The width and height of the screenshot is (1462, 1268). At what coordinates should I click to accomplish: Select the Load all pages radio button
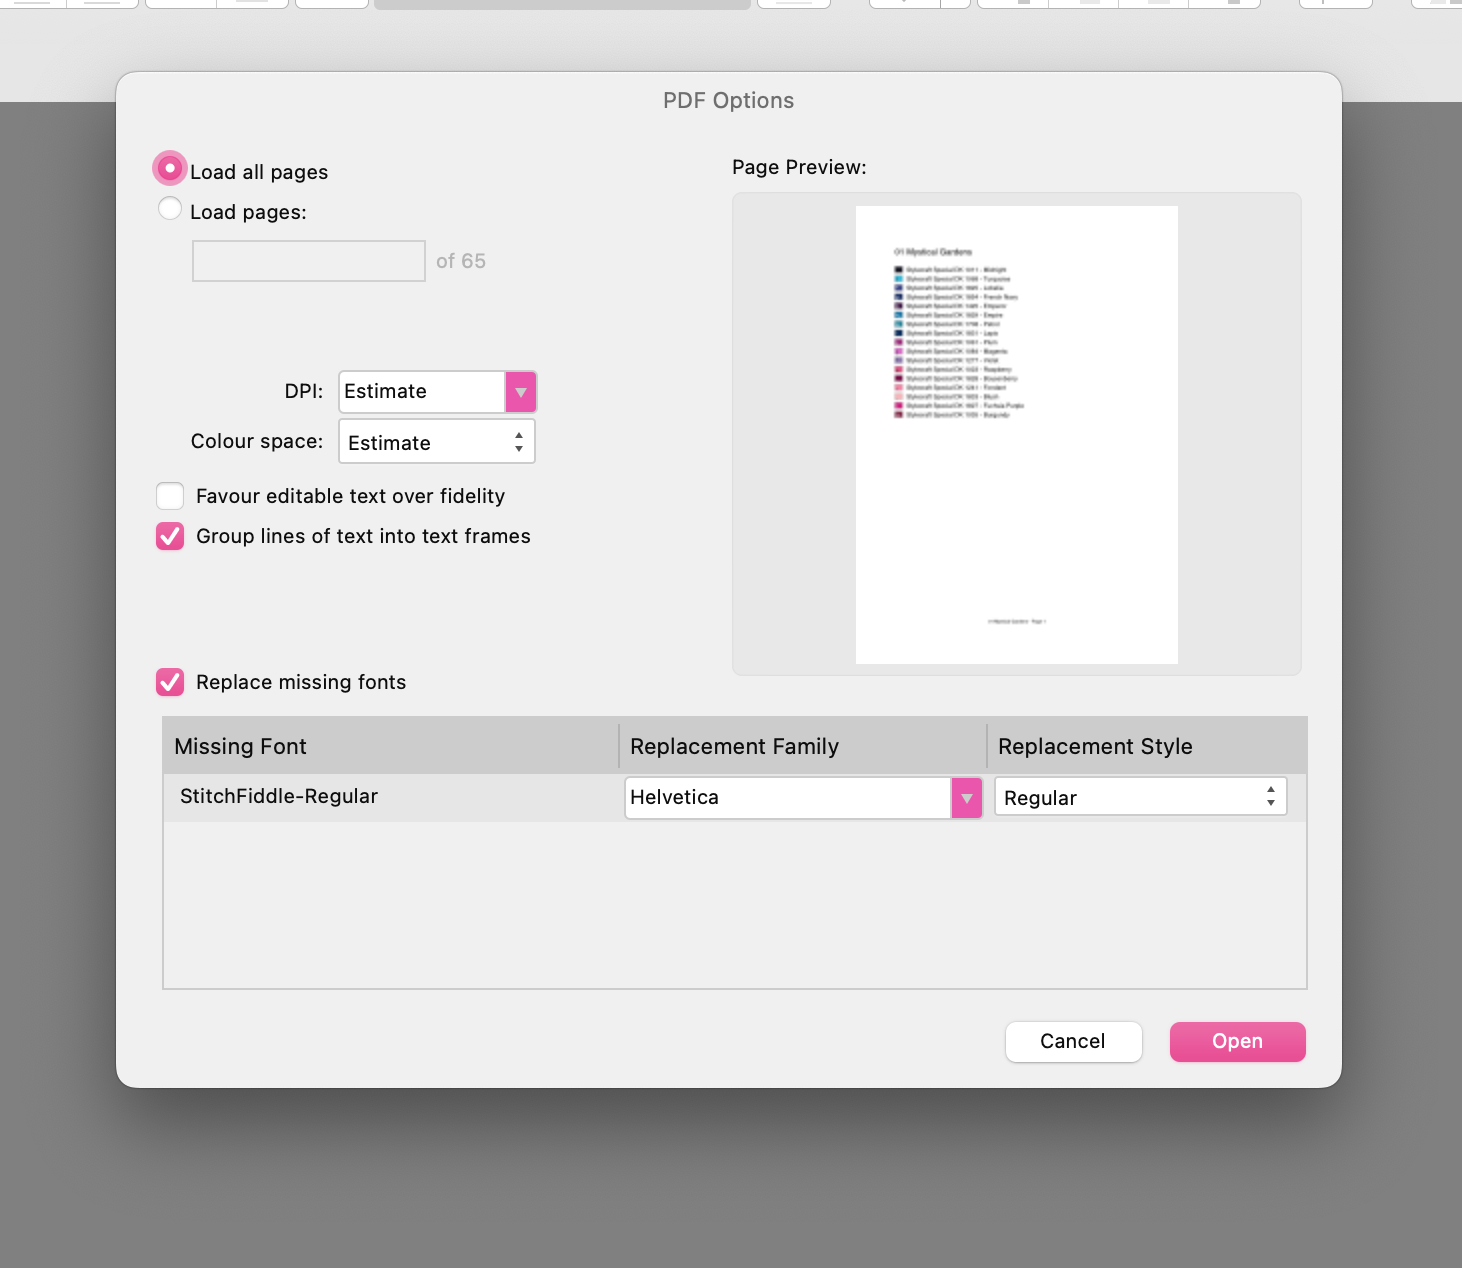[x=170, y=169]
